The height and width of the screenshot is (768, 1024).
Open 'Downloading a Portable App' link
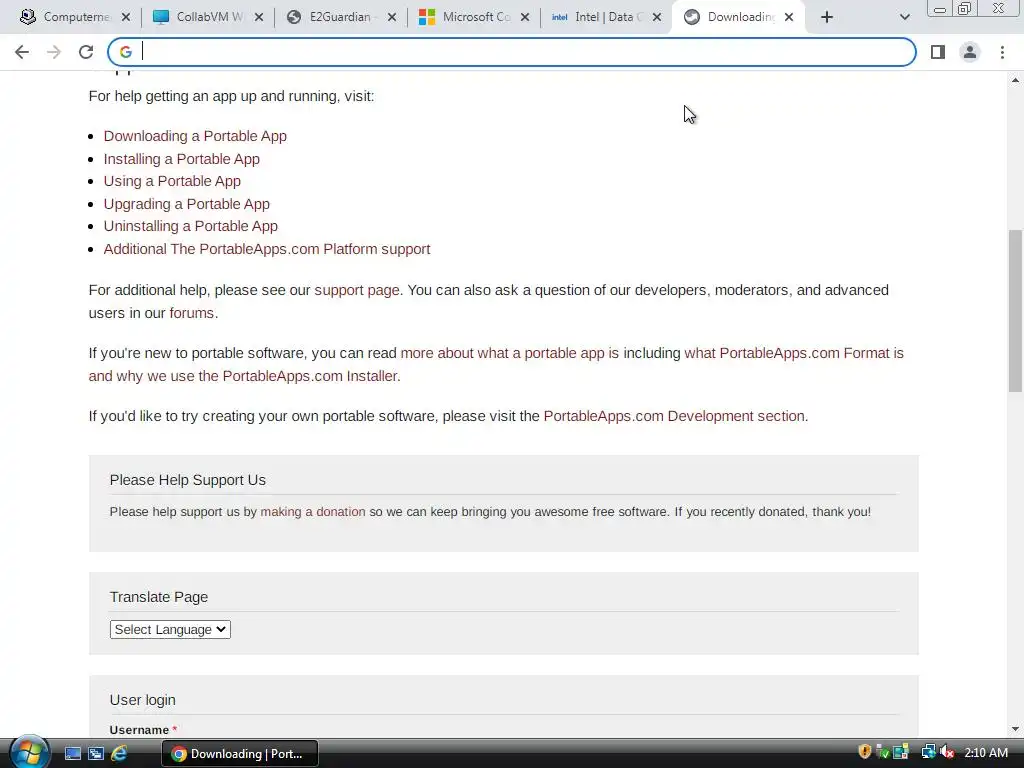(195, 136)
